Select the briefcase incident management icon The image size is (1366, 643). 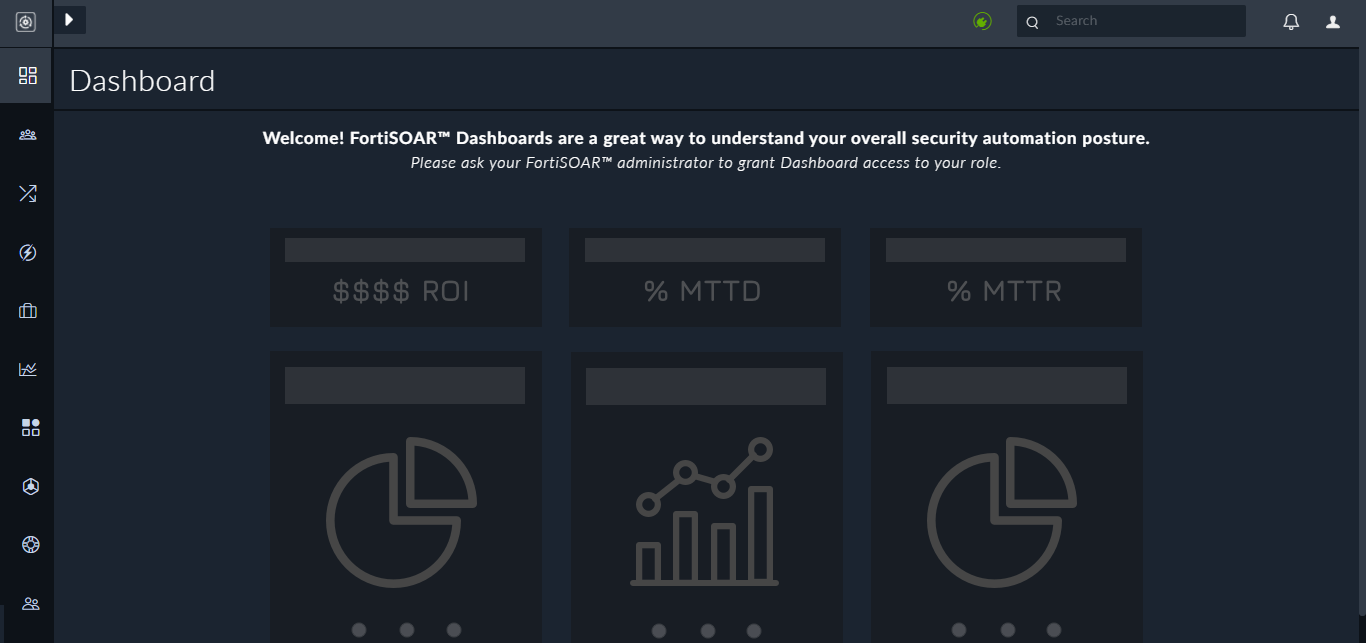point(28,310)
